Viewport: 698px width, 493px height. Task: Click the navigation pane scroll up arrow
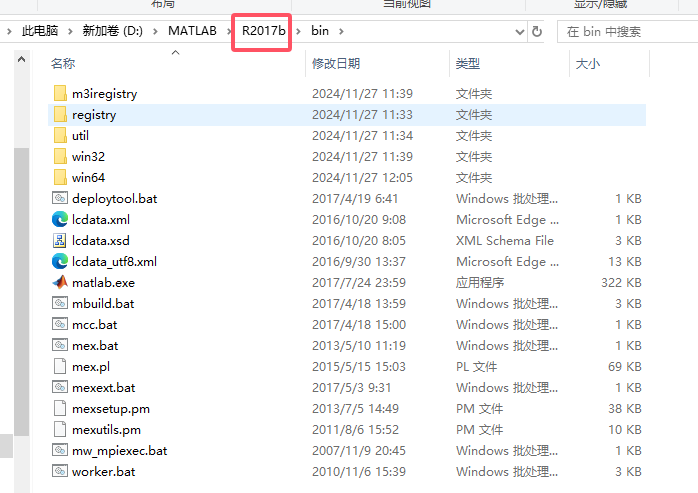[x=21, y=59]
